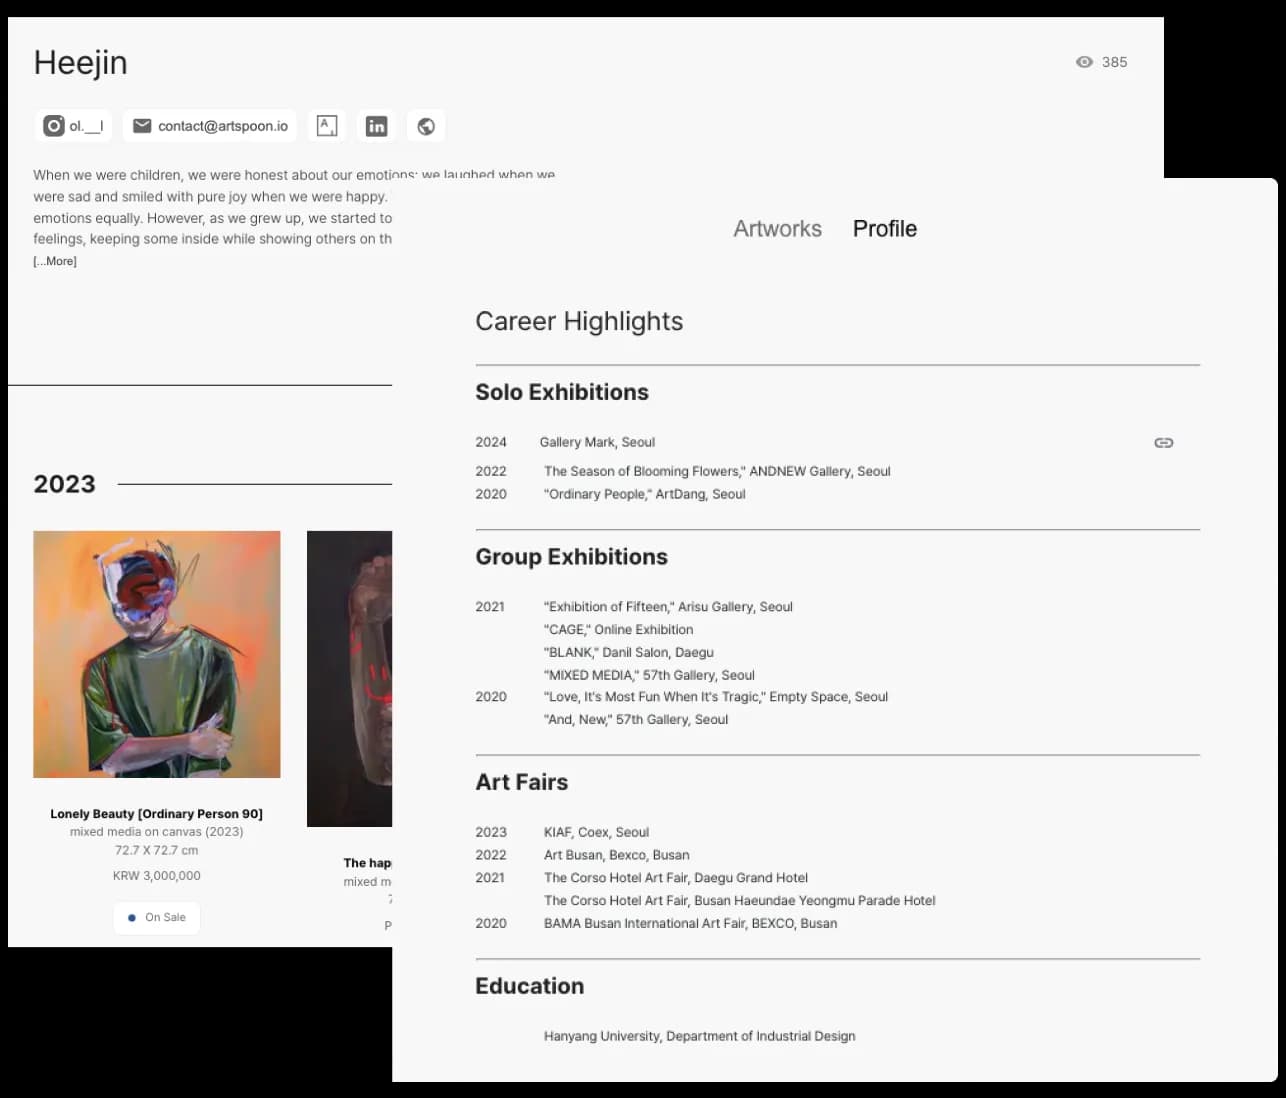The image size is (1286, 1098).
Task: Click the On Sale status indicator dot
Action: pyautogui.click(x=131, y=917)
